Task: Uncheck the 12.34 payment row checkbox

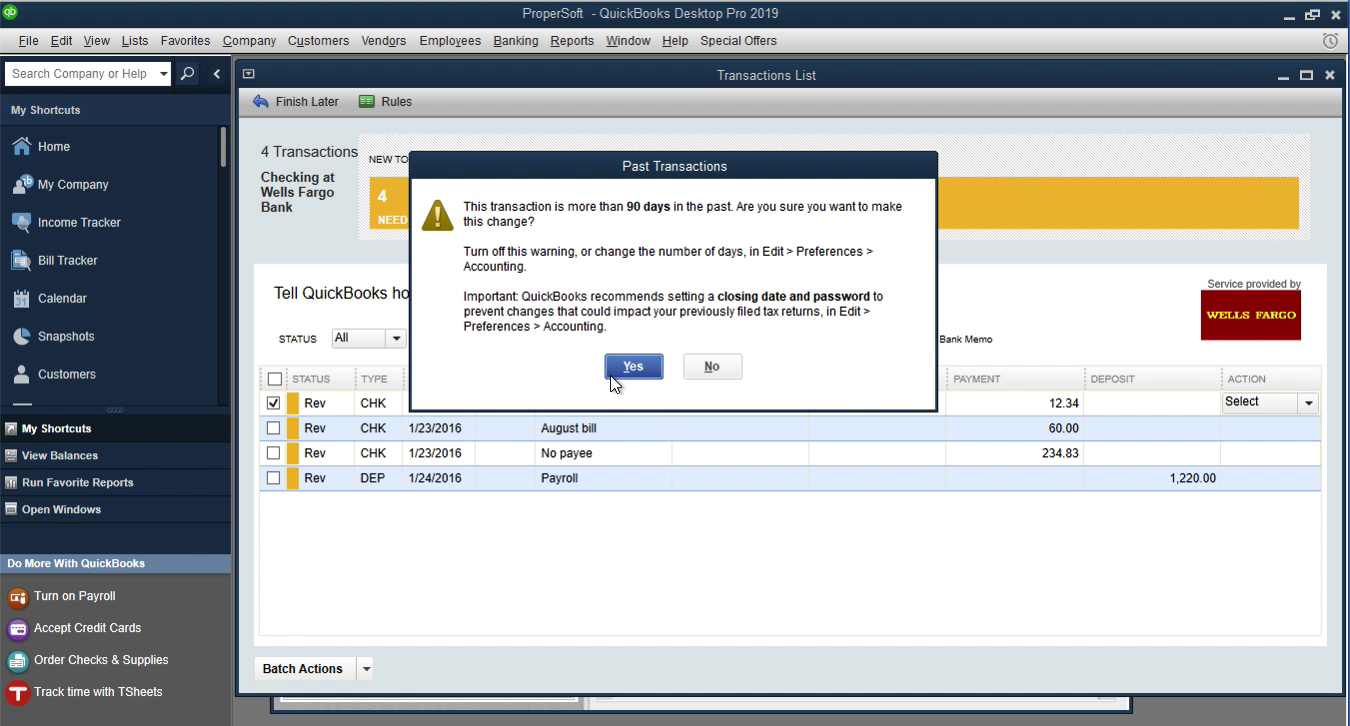Action: (274, 403)
